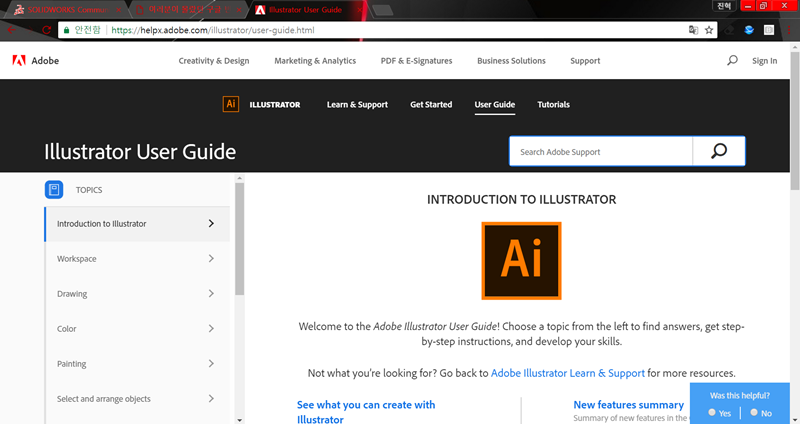Open the Tutorials tab
800x424 pixels.
pos(554,105)
